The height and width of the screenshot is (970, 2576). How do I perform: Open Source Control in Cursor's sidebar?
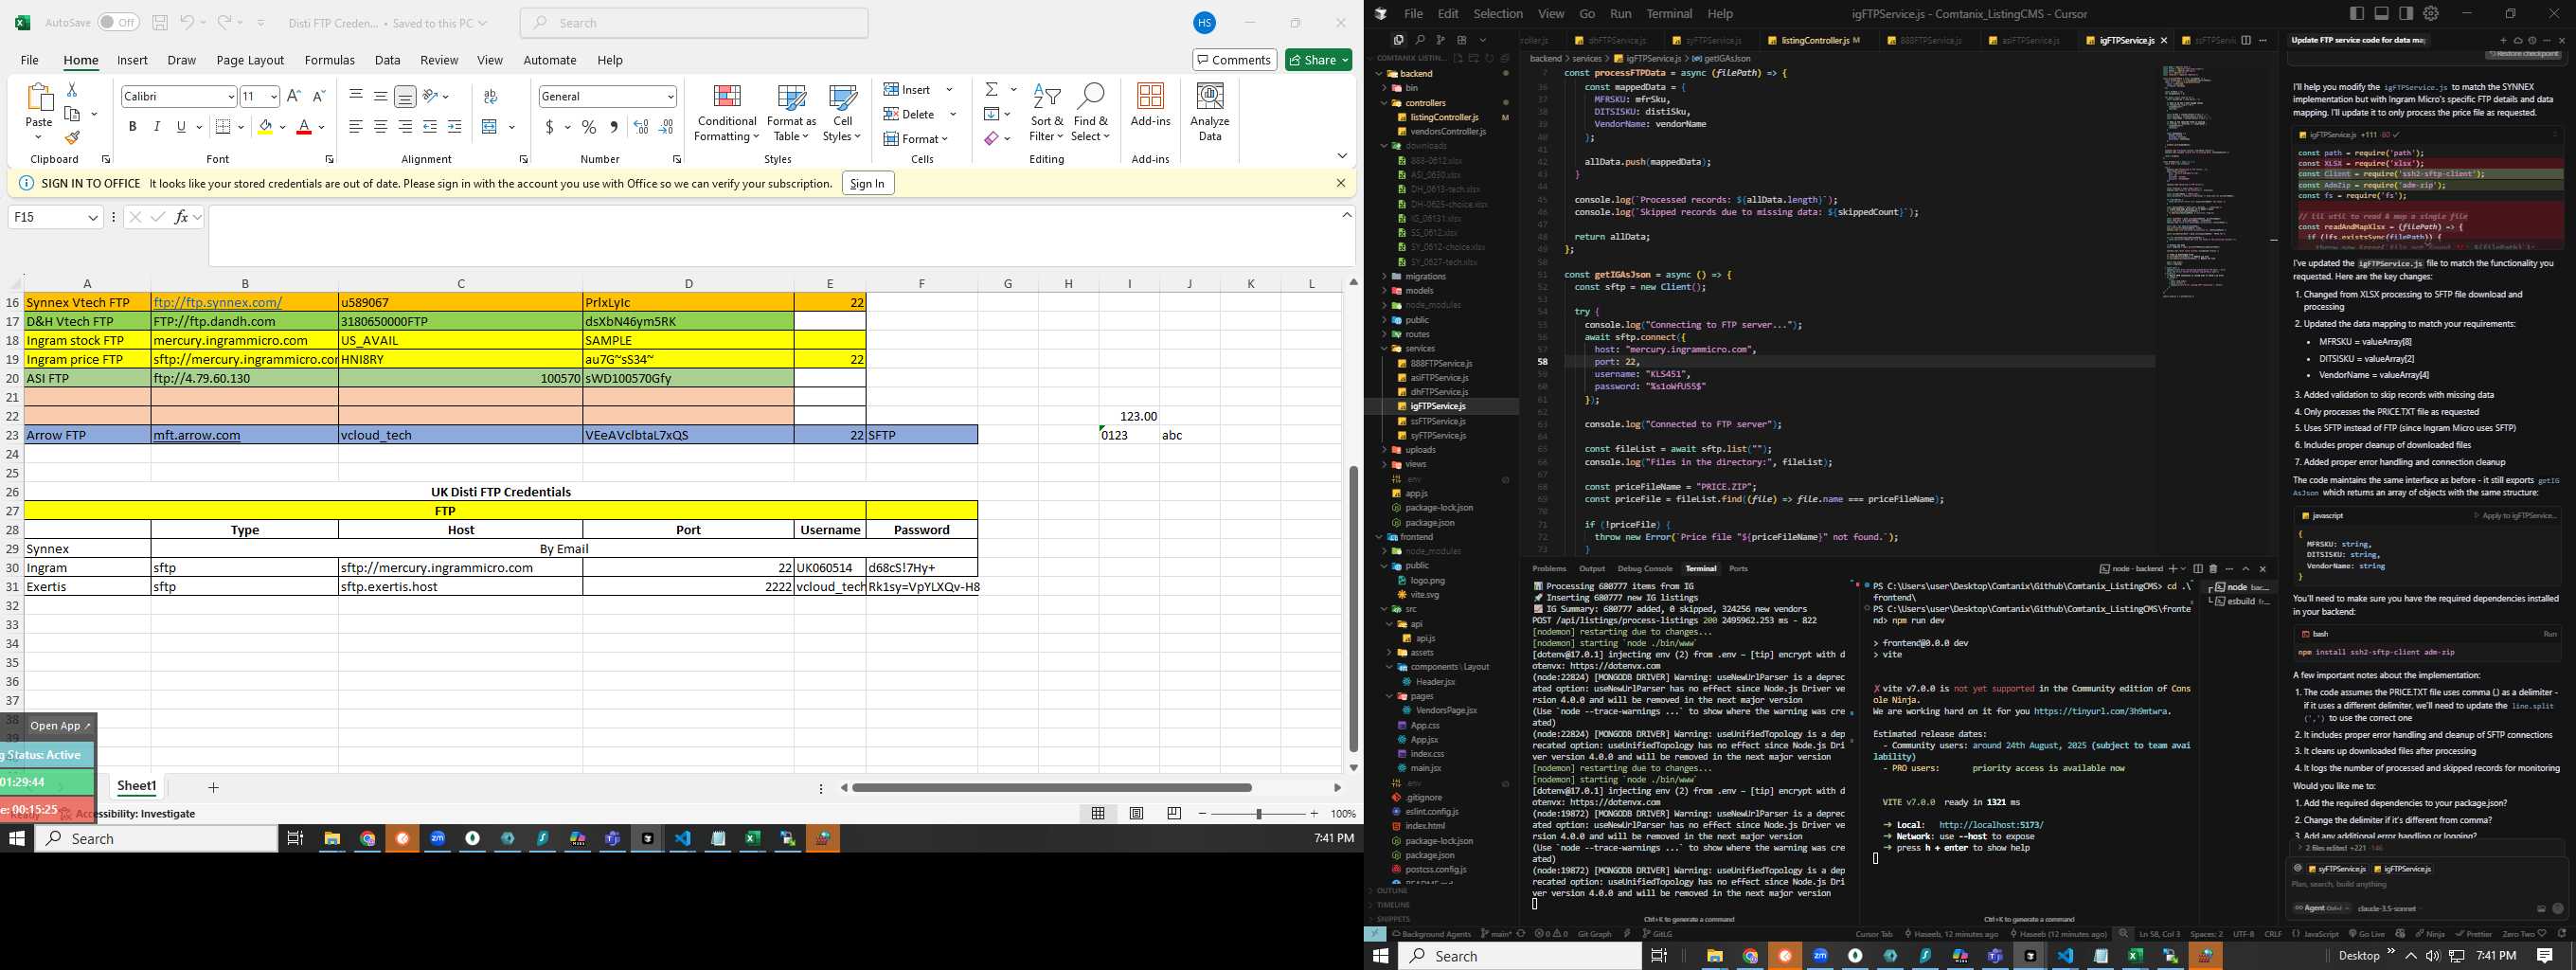[1440, 40]
